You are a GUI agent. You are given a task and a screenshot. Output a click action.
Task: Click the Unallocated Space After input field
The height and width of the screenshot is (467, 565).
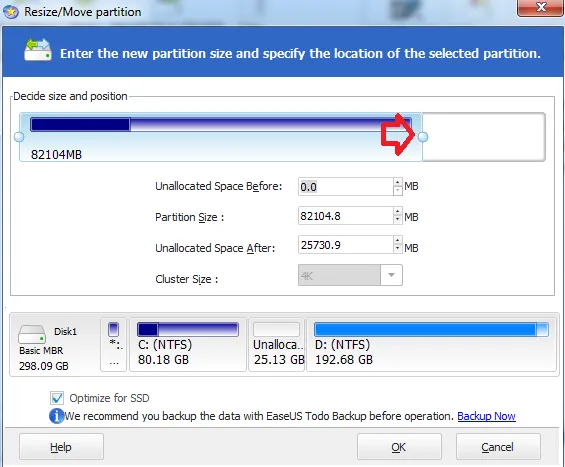pyautogui.click(x=346, y=245)
